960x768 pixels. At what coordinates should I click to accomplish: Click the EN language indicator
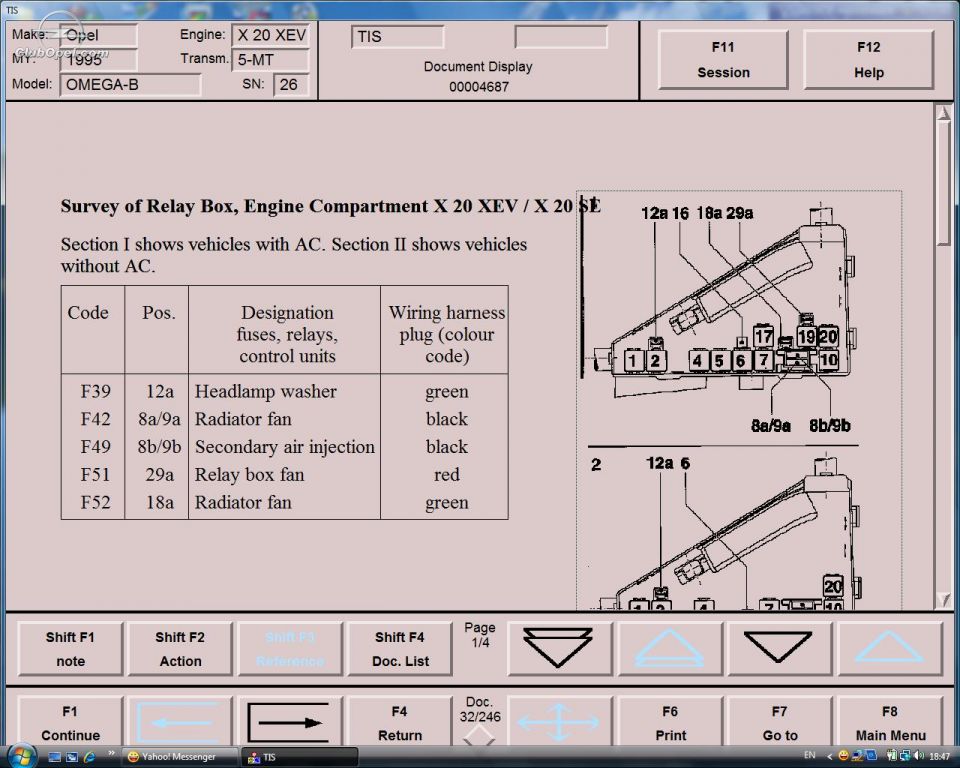coord(809,756)
